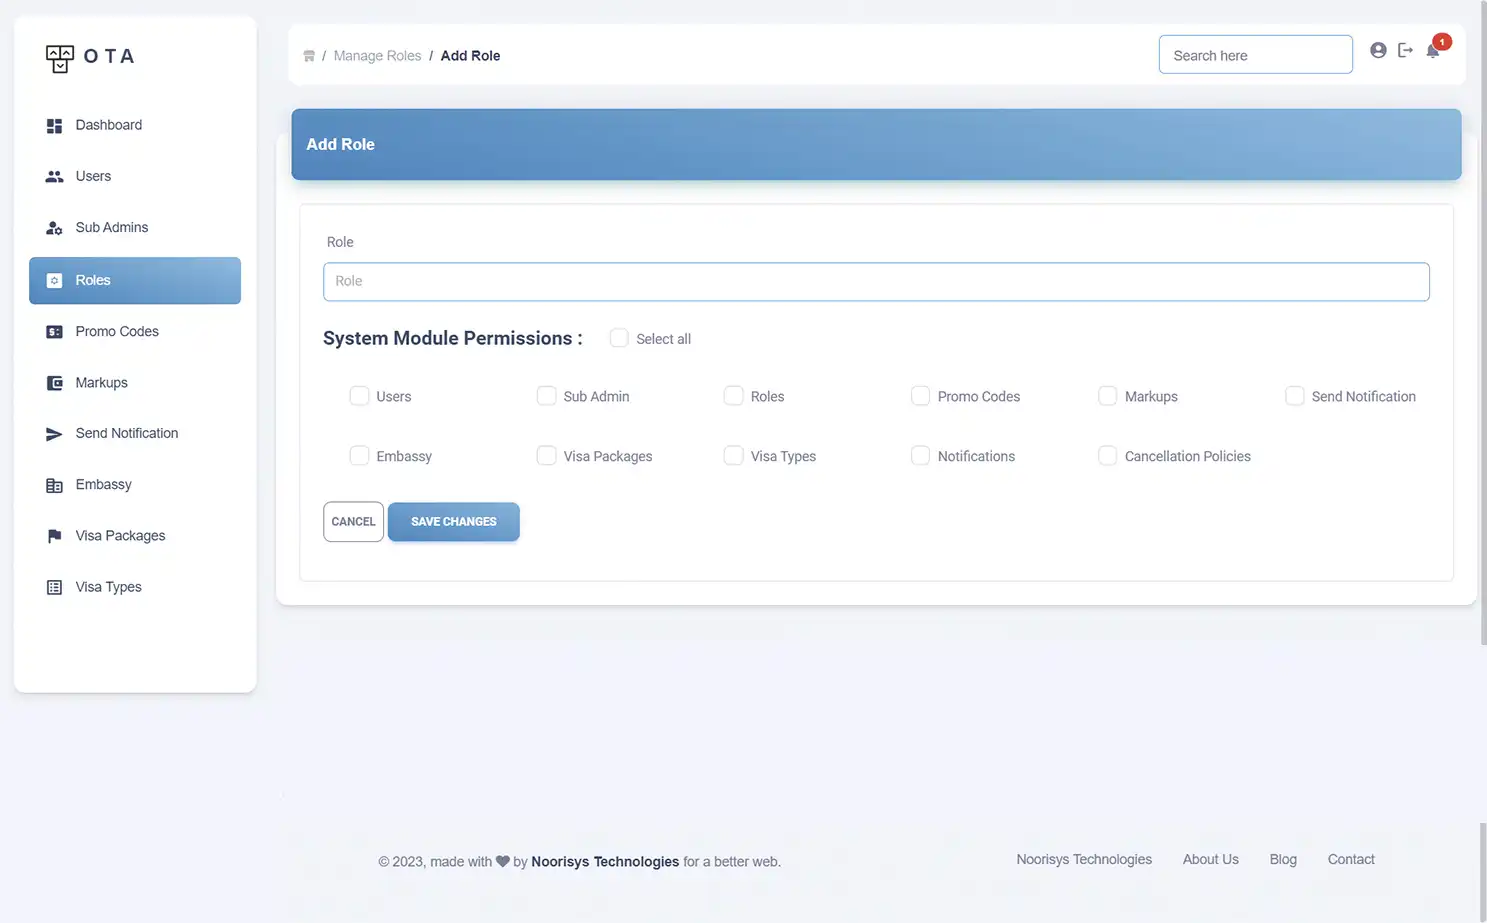
Task: Click the Sub Admins gear-person icon
Action: pyautogui.click(x=54, y=228)
